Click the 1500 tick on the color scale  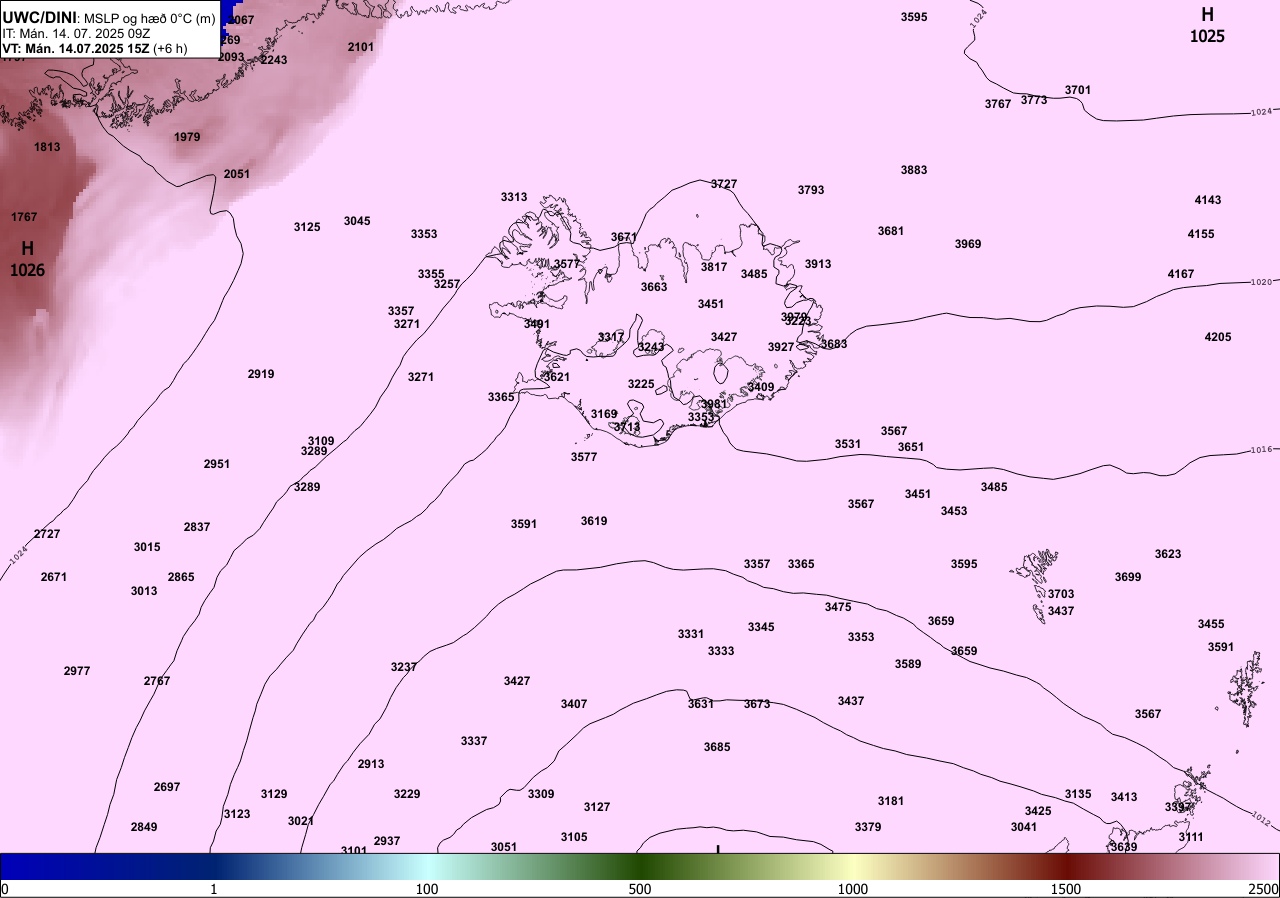pos(1066,889)
